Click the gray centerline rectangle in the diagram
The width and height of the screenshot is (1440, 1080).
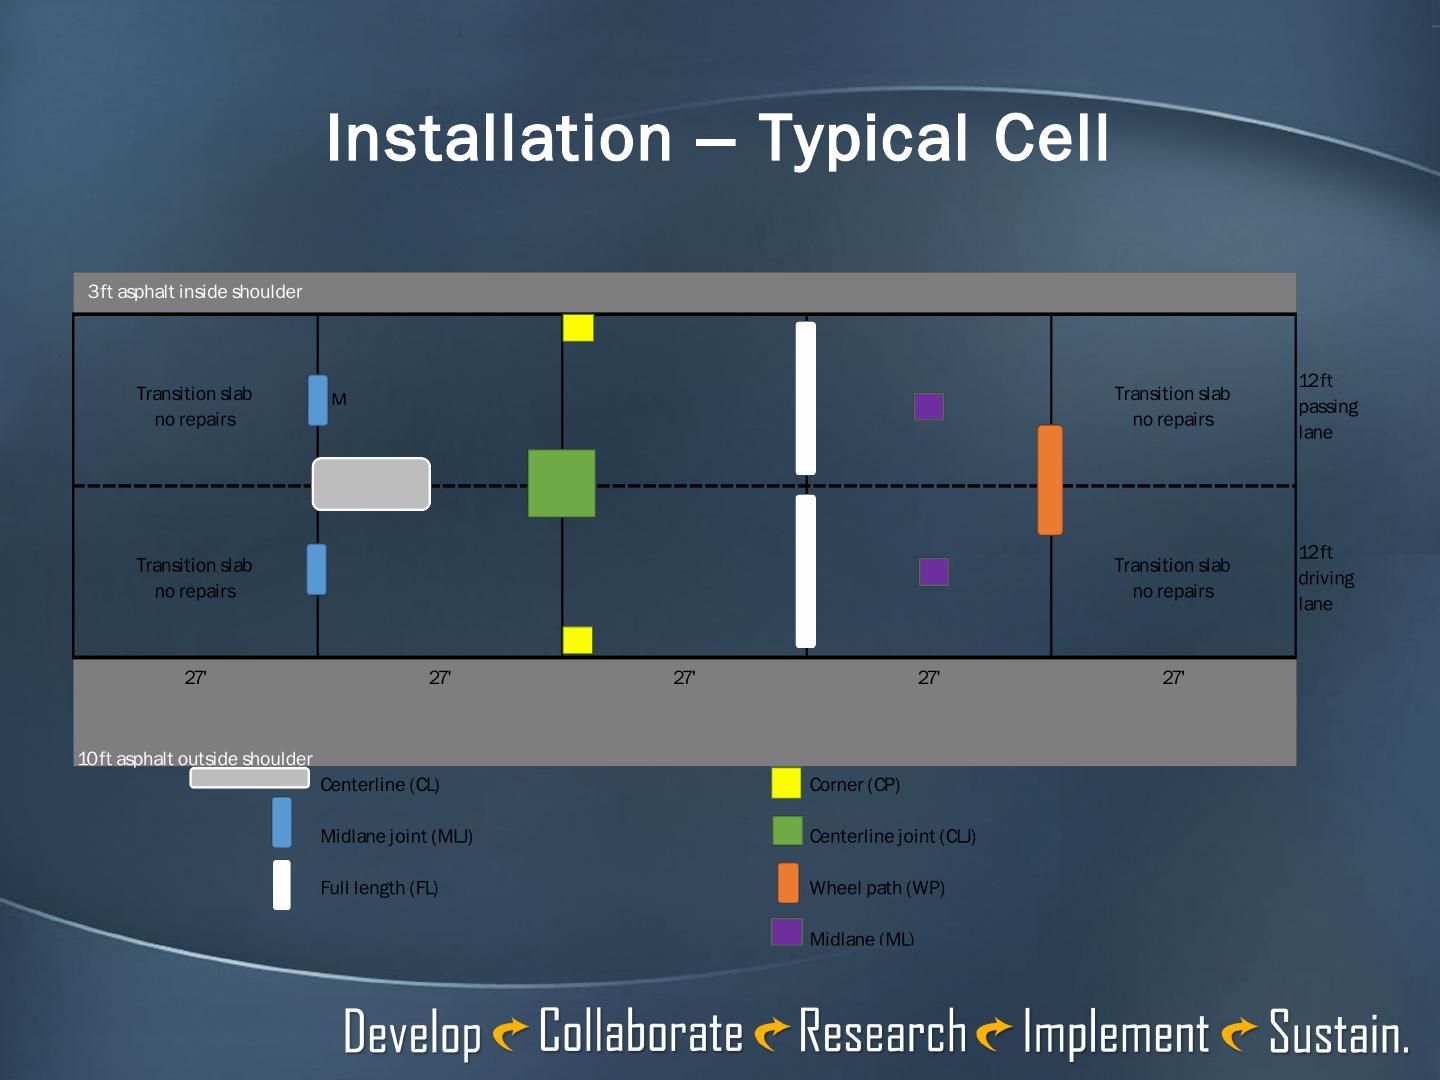[x=371, y=484]
